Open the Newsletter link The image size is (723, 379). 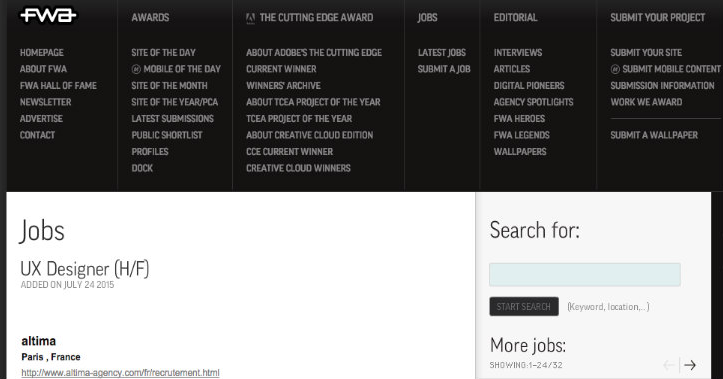coord(45,102)
